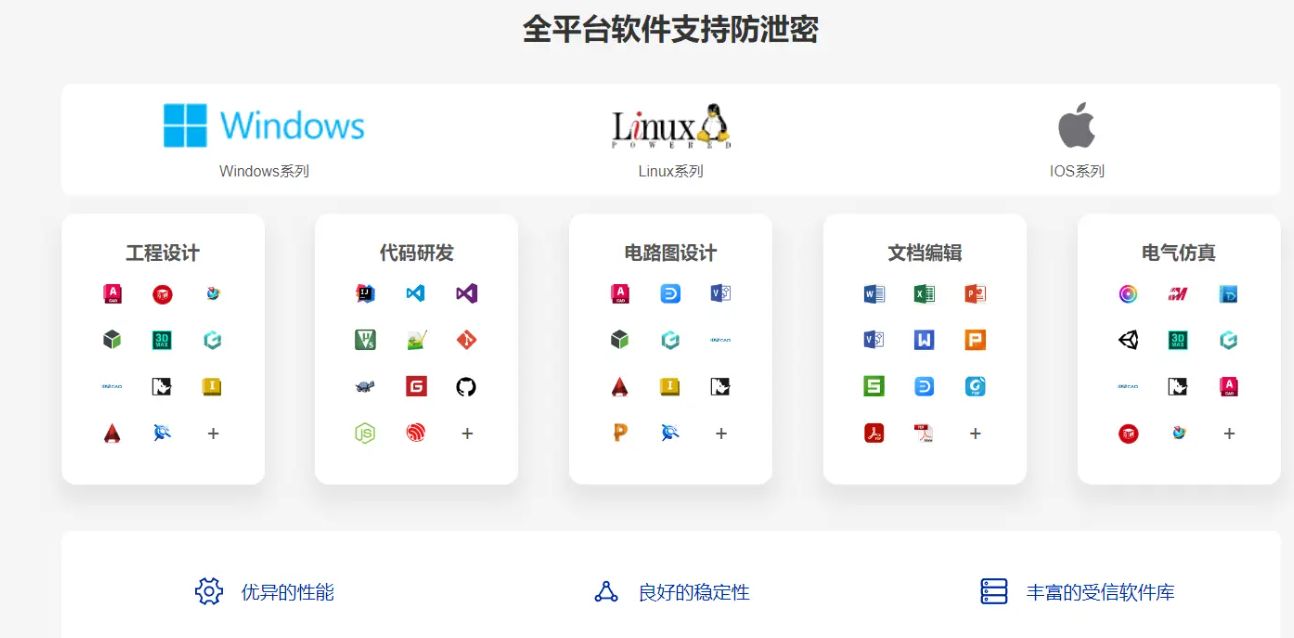
Task: Click the orange Git icon
Action: (x=466, y=340)
